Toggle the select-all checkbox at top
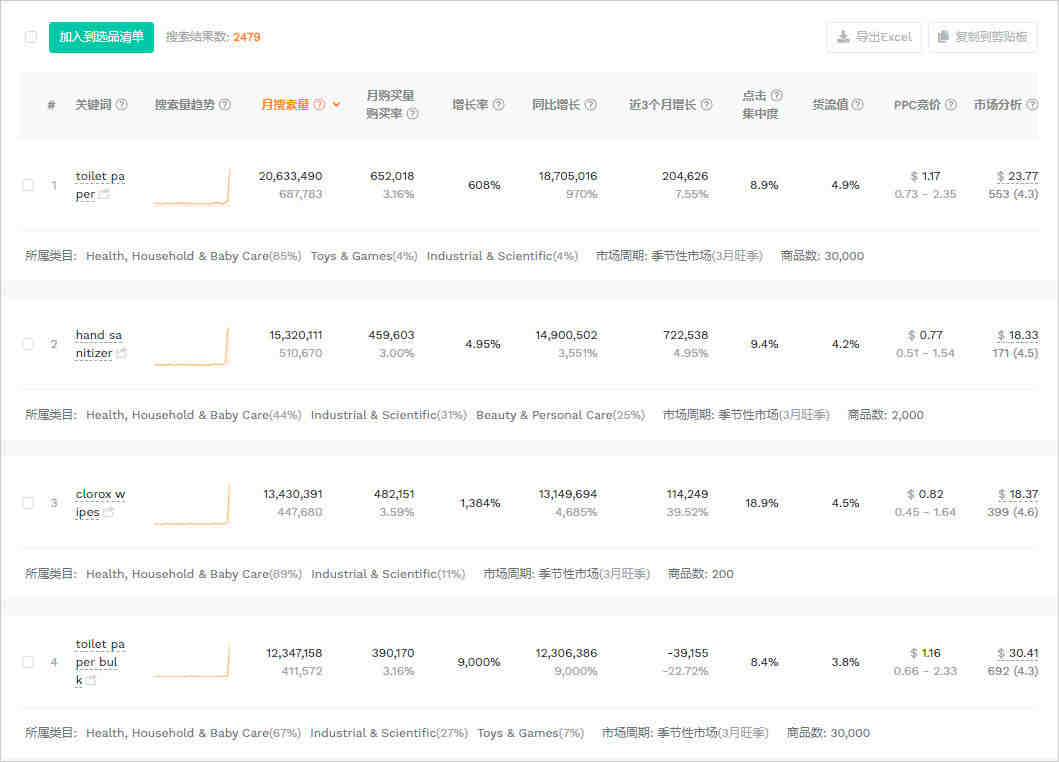Image resolution: width=1059 pixels, height=762 pixels. pos(31,37)
